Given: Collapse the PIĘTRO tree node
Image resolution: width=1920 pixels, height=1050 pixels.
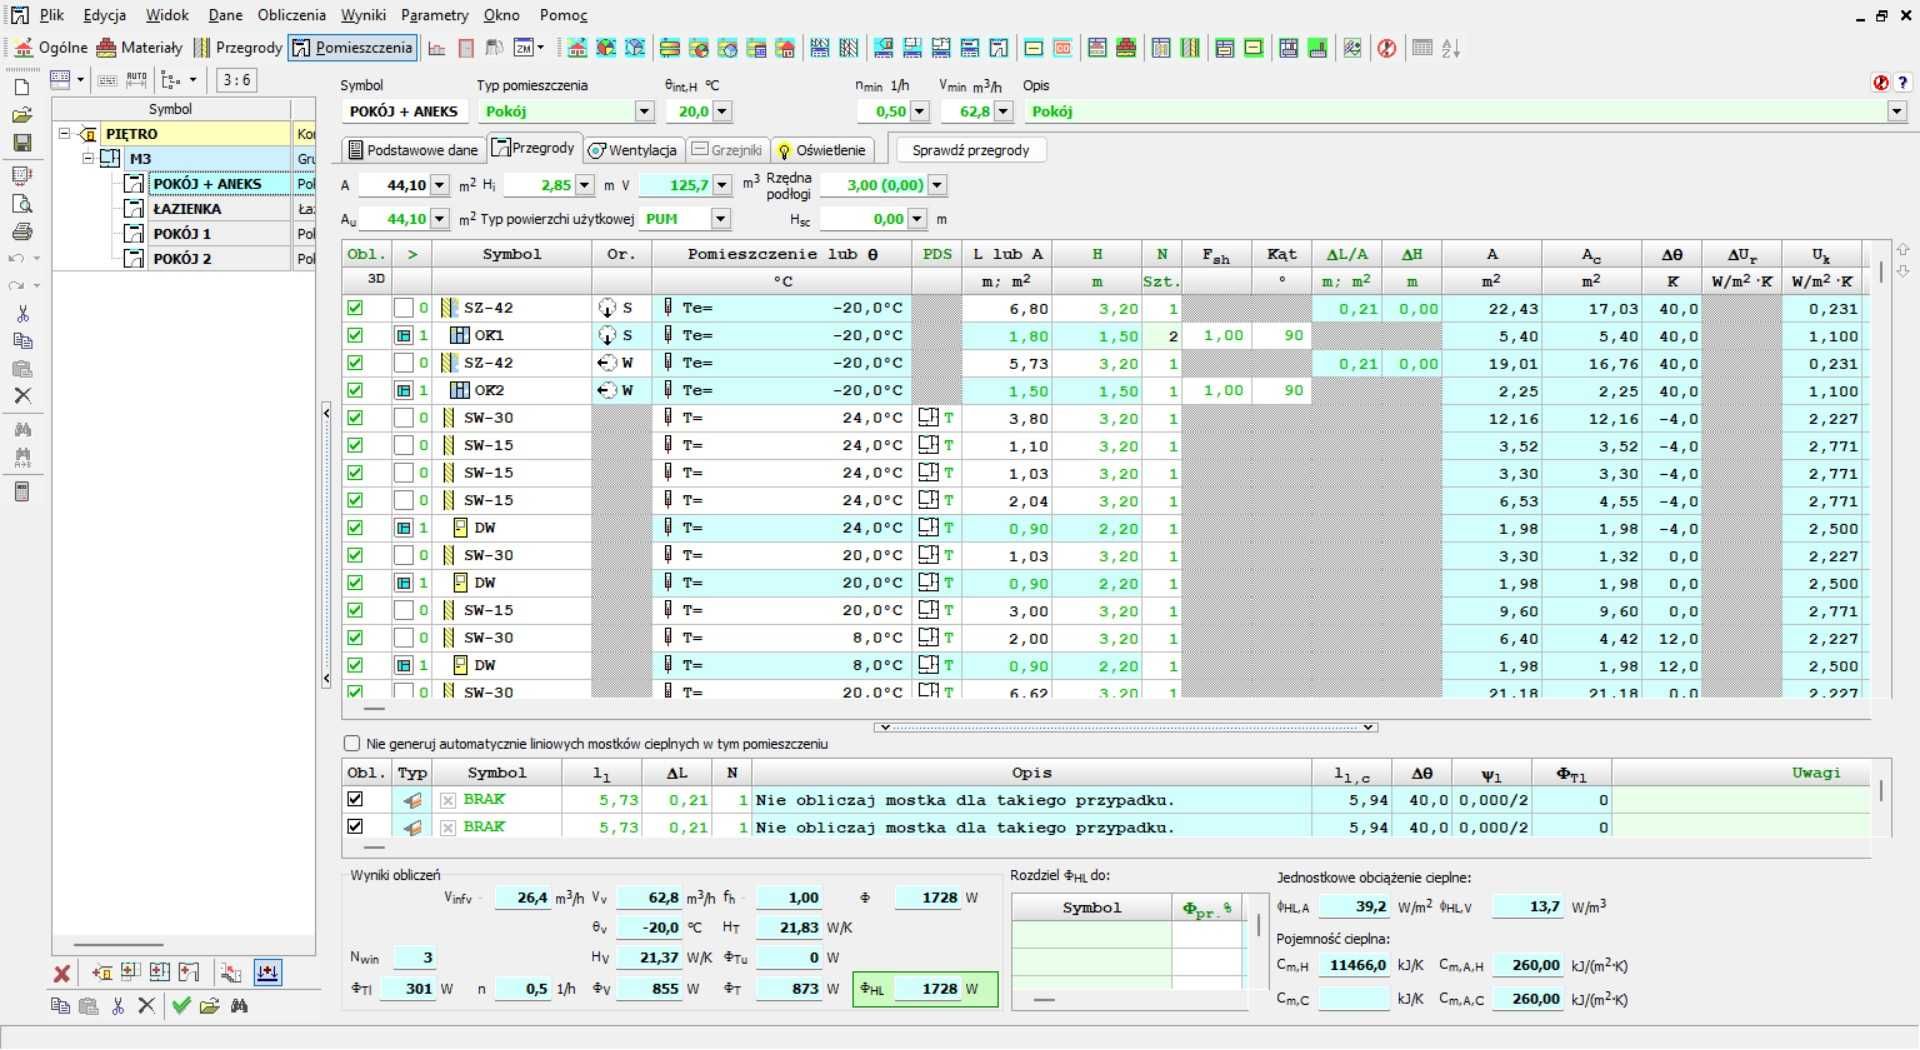Looking at the screenshot, I should [x=65, y=133].
